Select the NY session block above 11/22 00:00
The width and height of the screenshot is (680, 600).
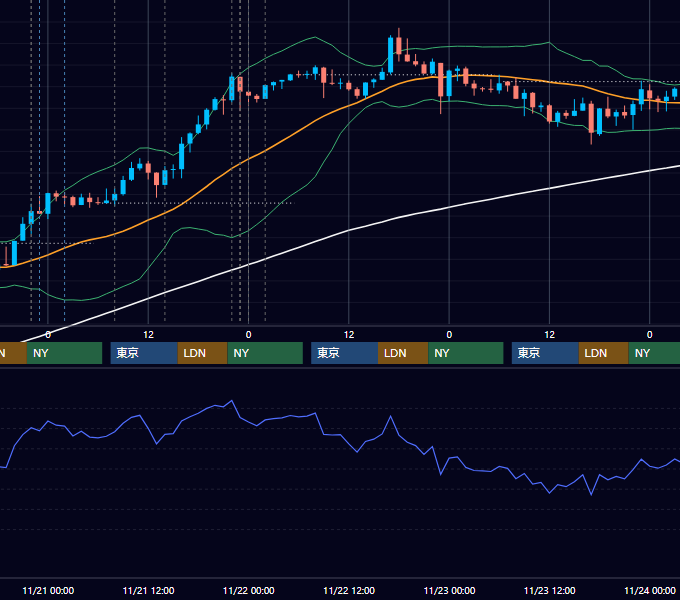(265, 353)
